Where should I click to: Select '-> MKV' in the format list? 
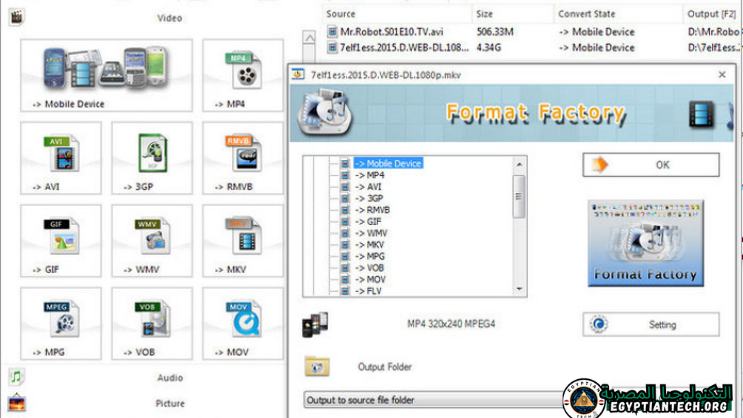370,245
